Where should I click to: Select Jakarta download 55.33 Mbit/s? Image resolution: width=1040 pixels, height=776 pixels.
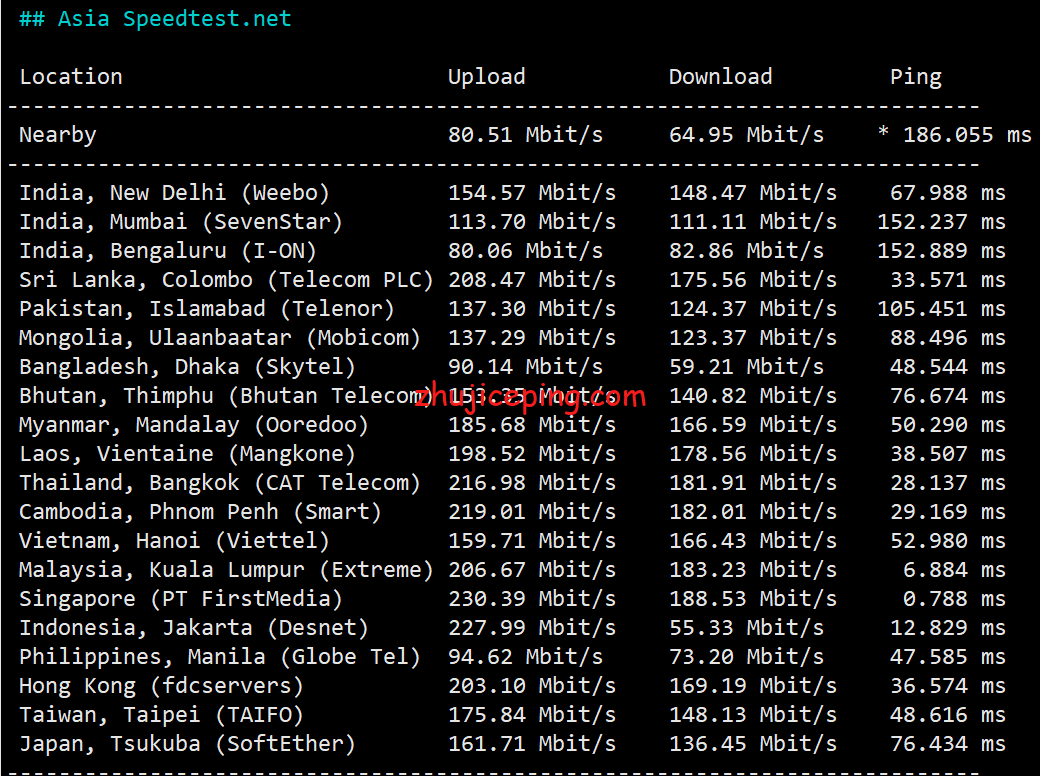coord(746,629)
